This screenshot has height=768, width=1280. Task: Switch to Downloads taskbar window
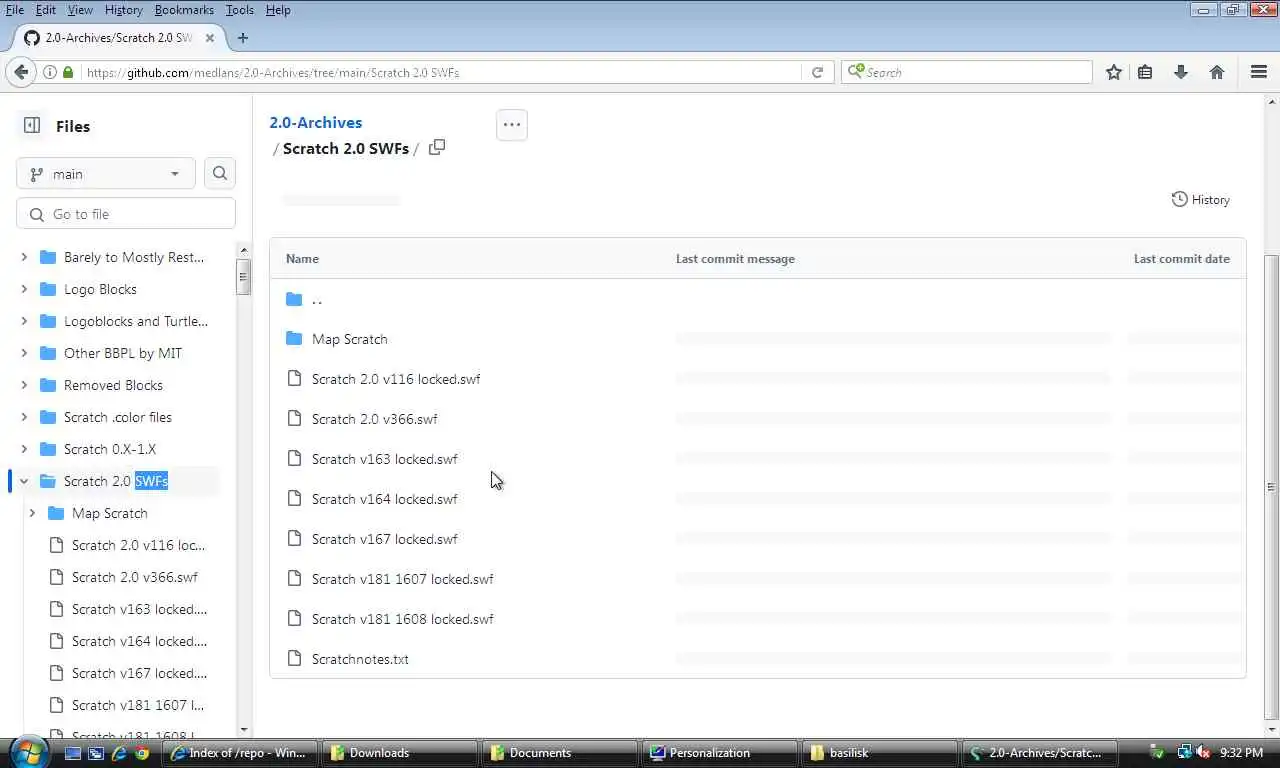[x=400, y=752]
